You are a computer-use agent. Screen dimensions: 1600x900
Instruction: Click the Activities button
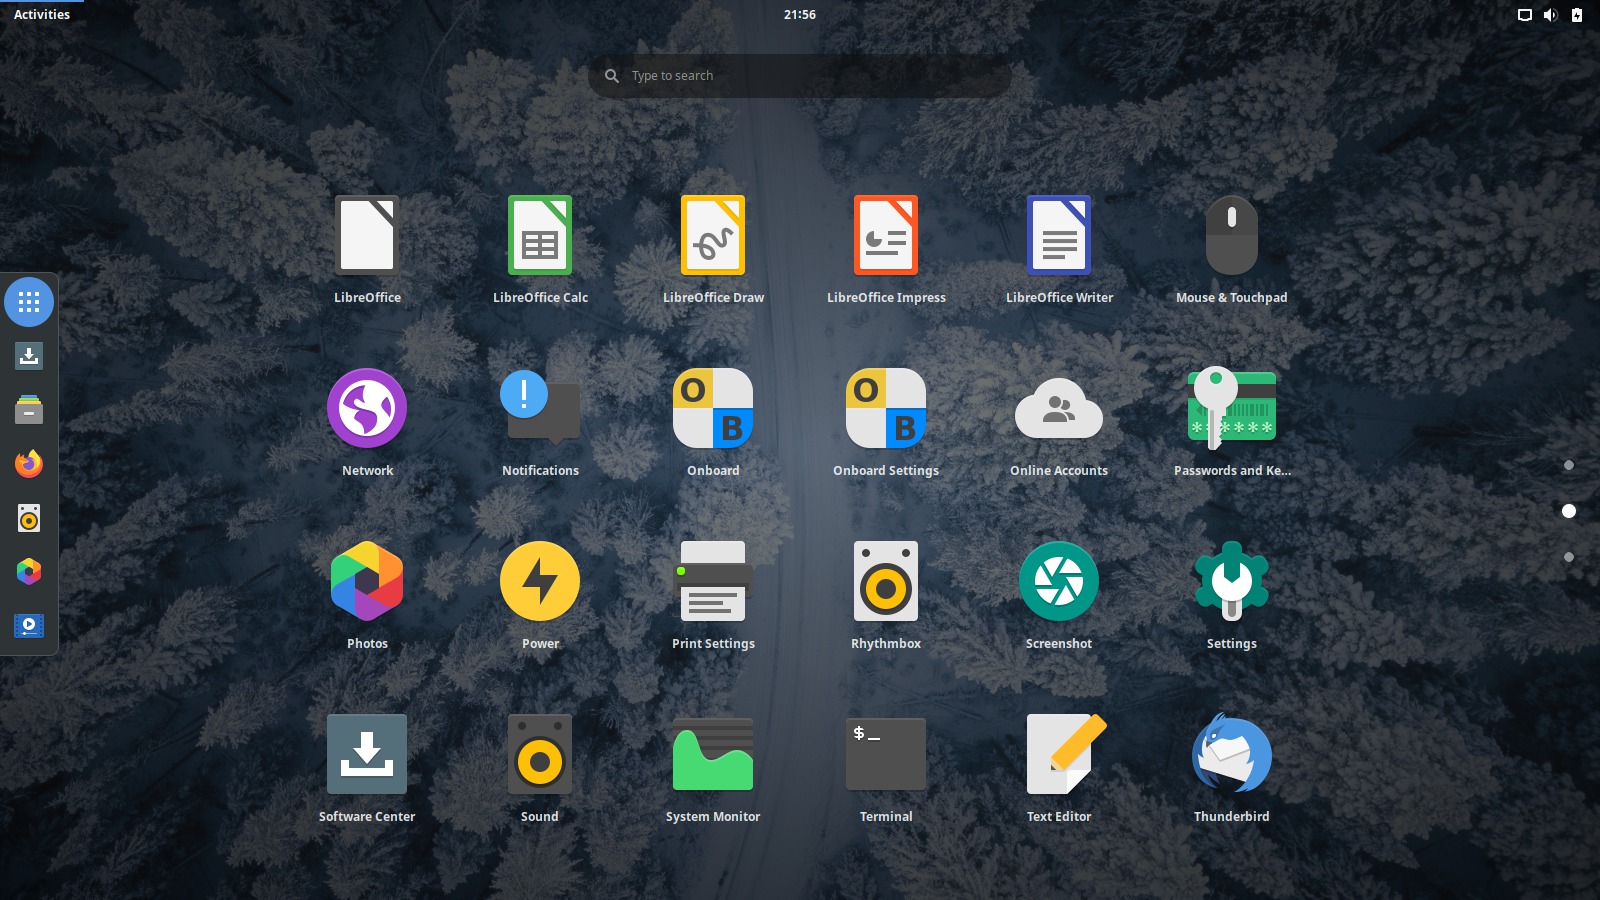[x=42, y=14]
